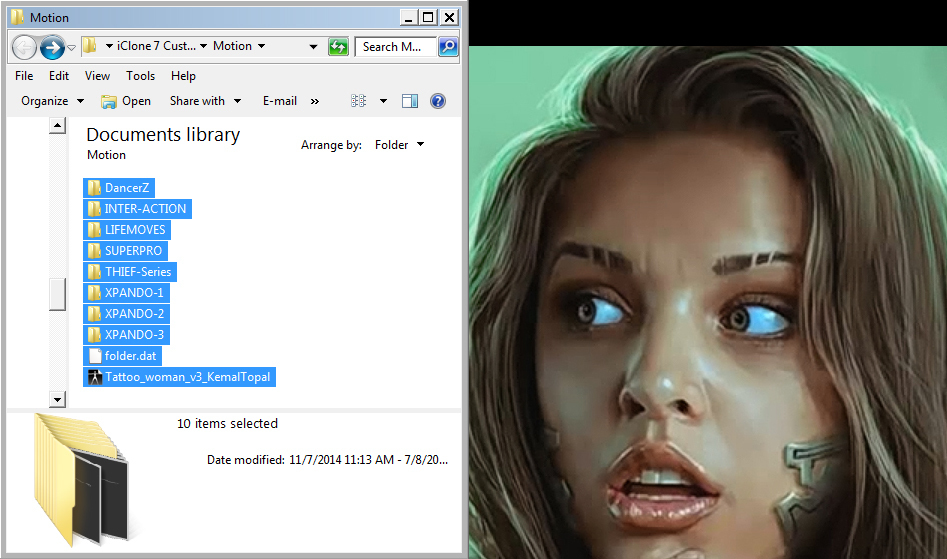Click the nav pane scroll down arrow

57,399
